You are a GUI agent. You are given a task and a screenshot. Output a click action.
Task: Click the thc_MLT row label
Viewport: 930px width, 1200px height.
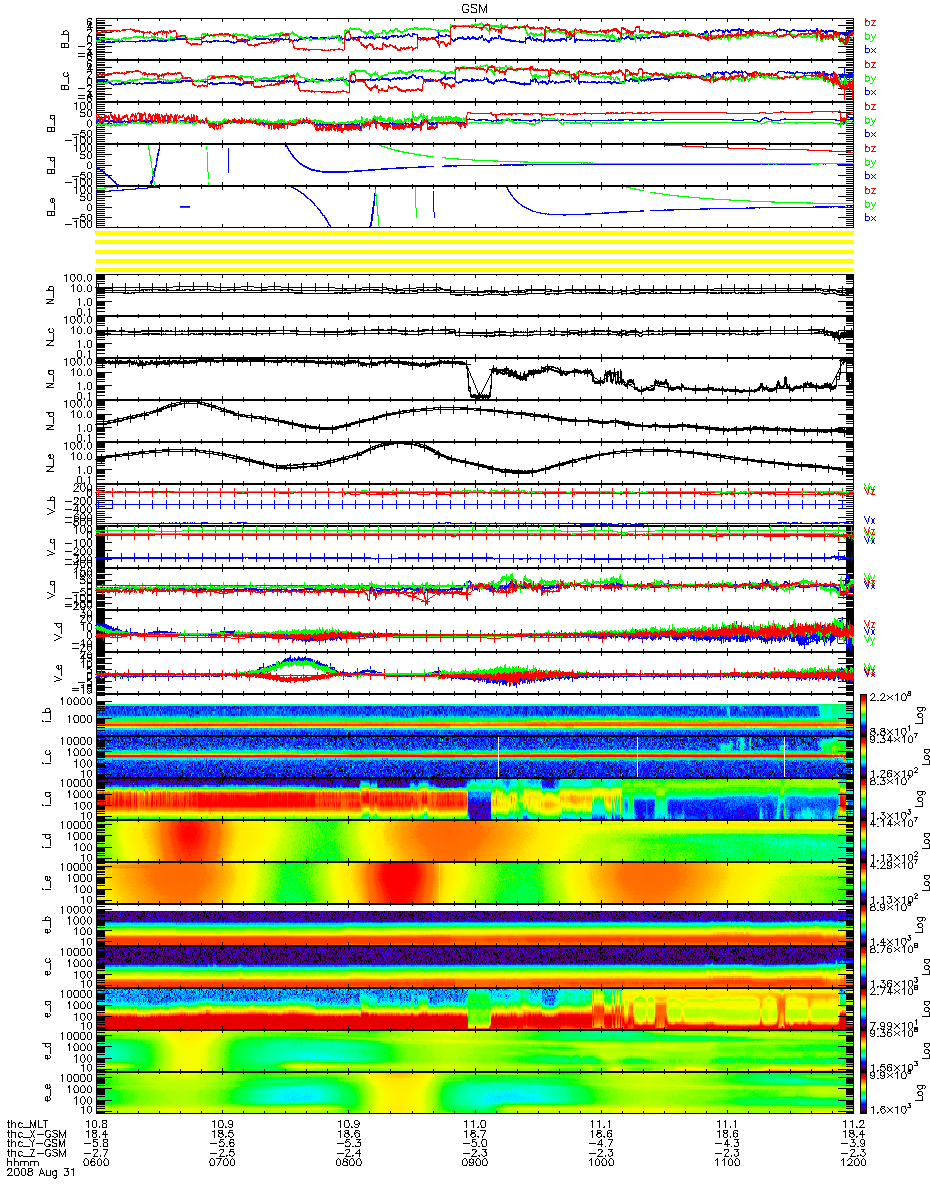click(28, 1124)
